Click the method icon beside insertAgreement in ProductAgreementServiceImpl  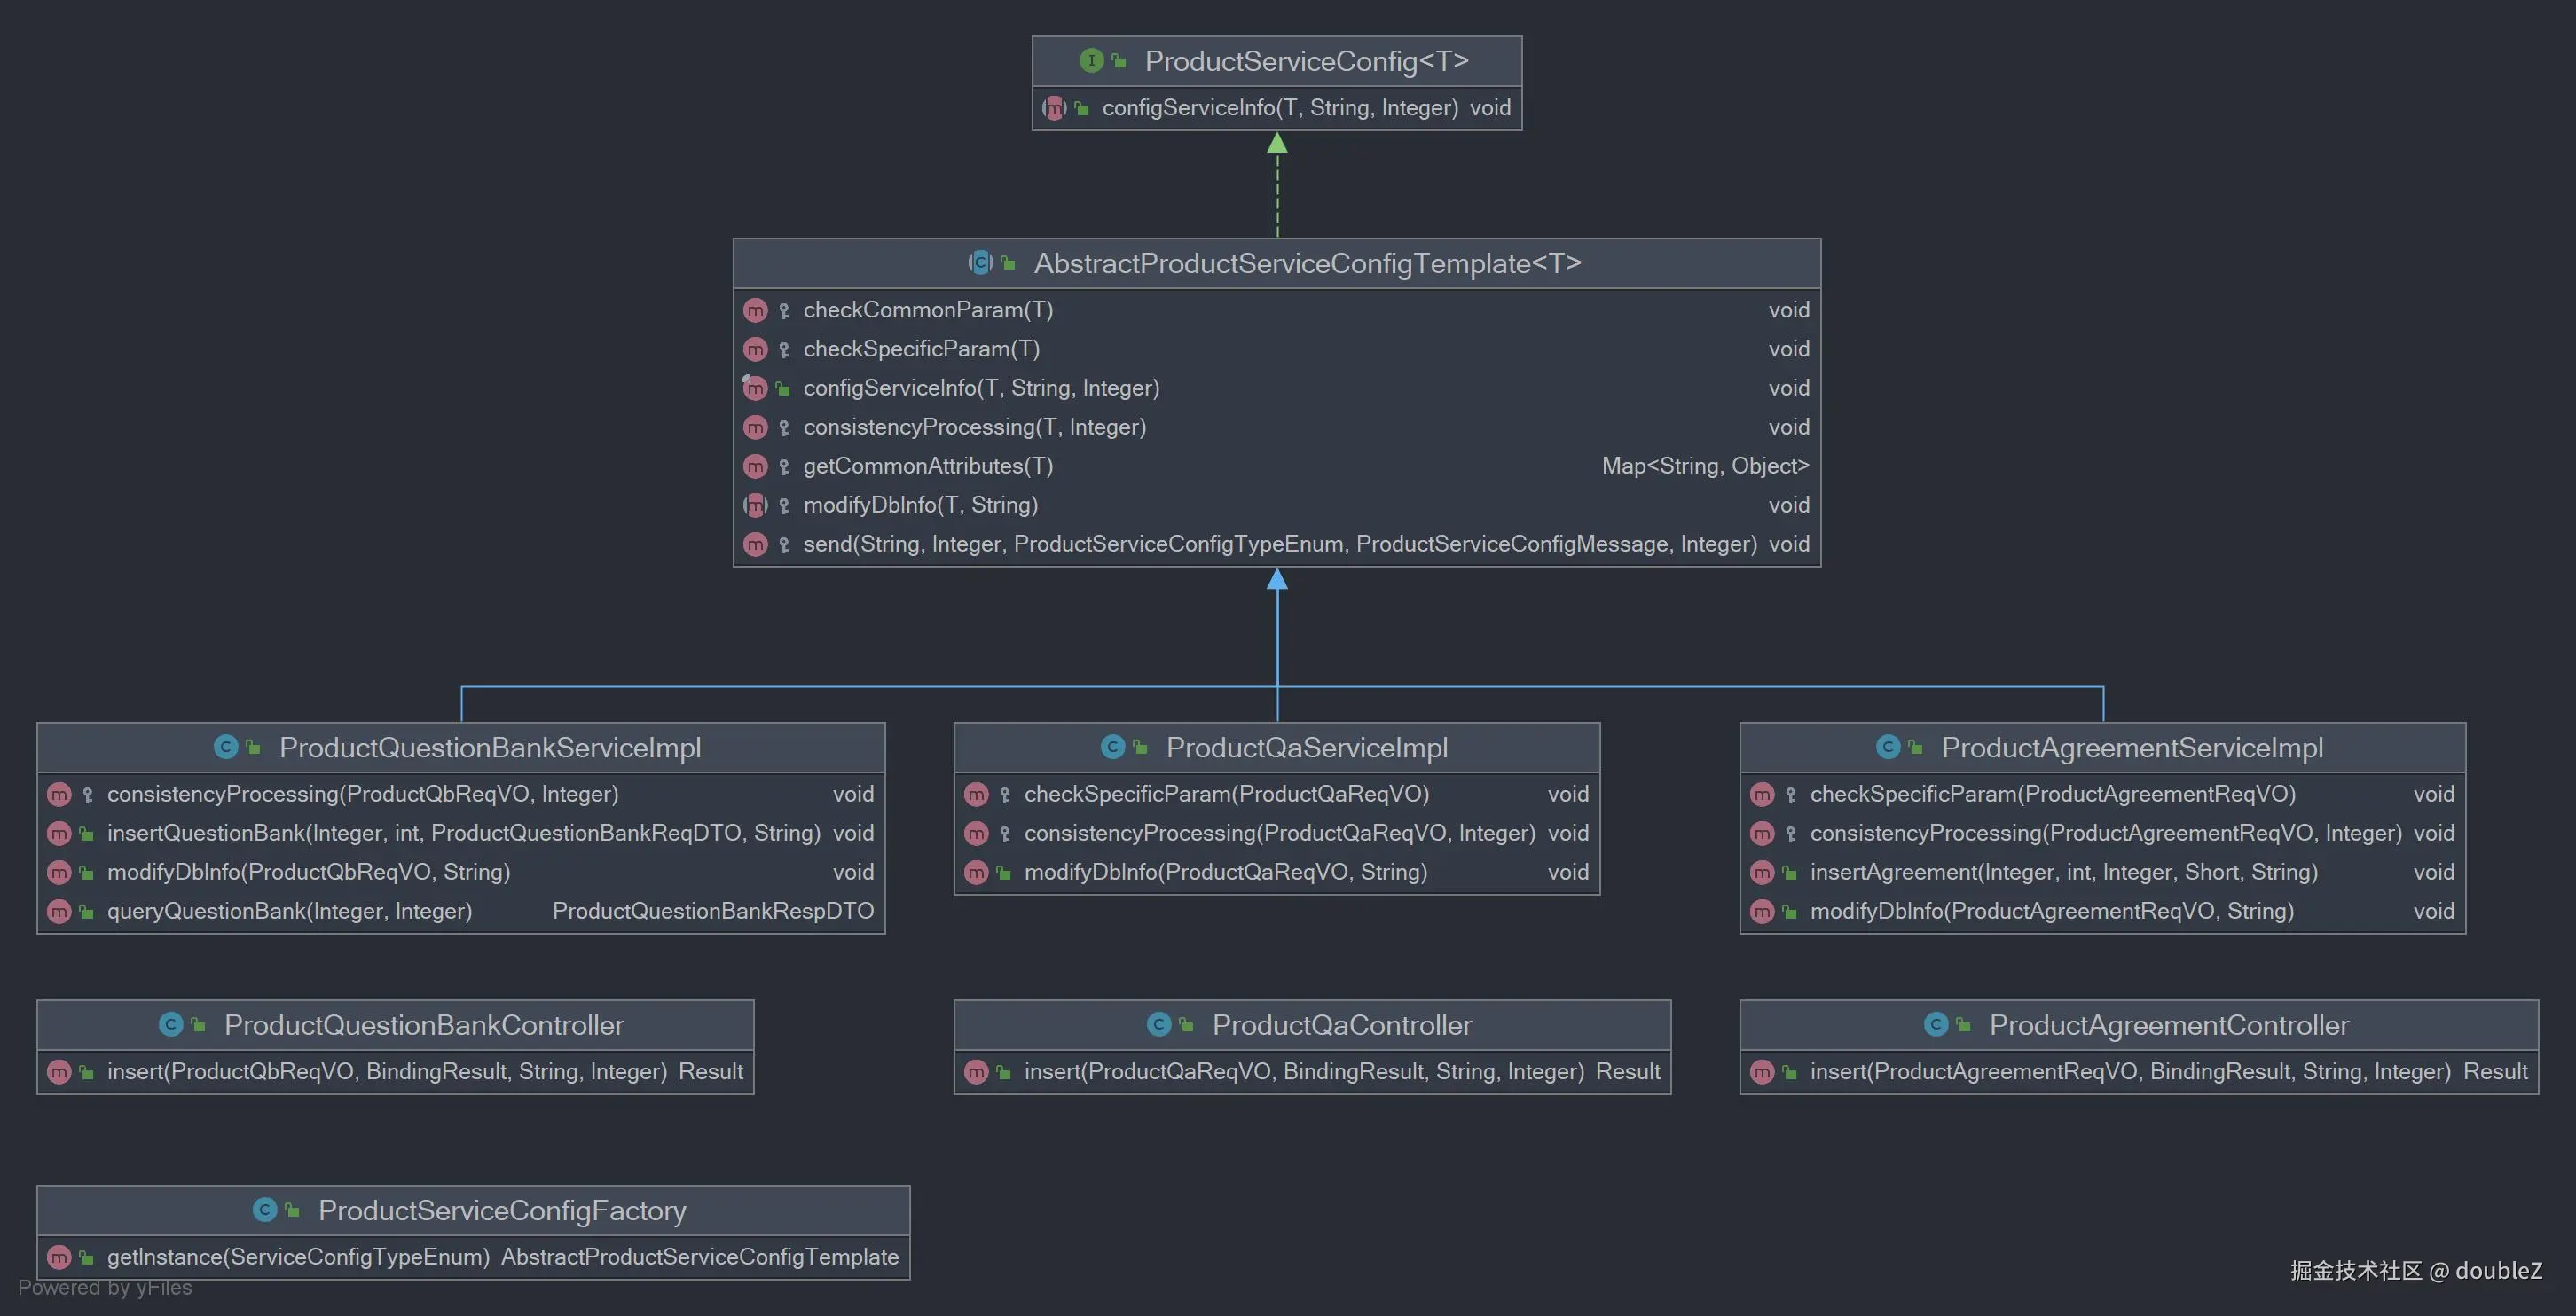click(1763, 872)
